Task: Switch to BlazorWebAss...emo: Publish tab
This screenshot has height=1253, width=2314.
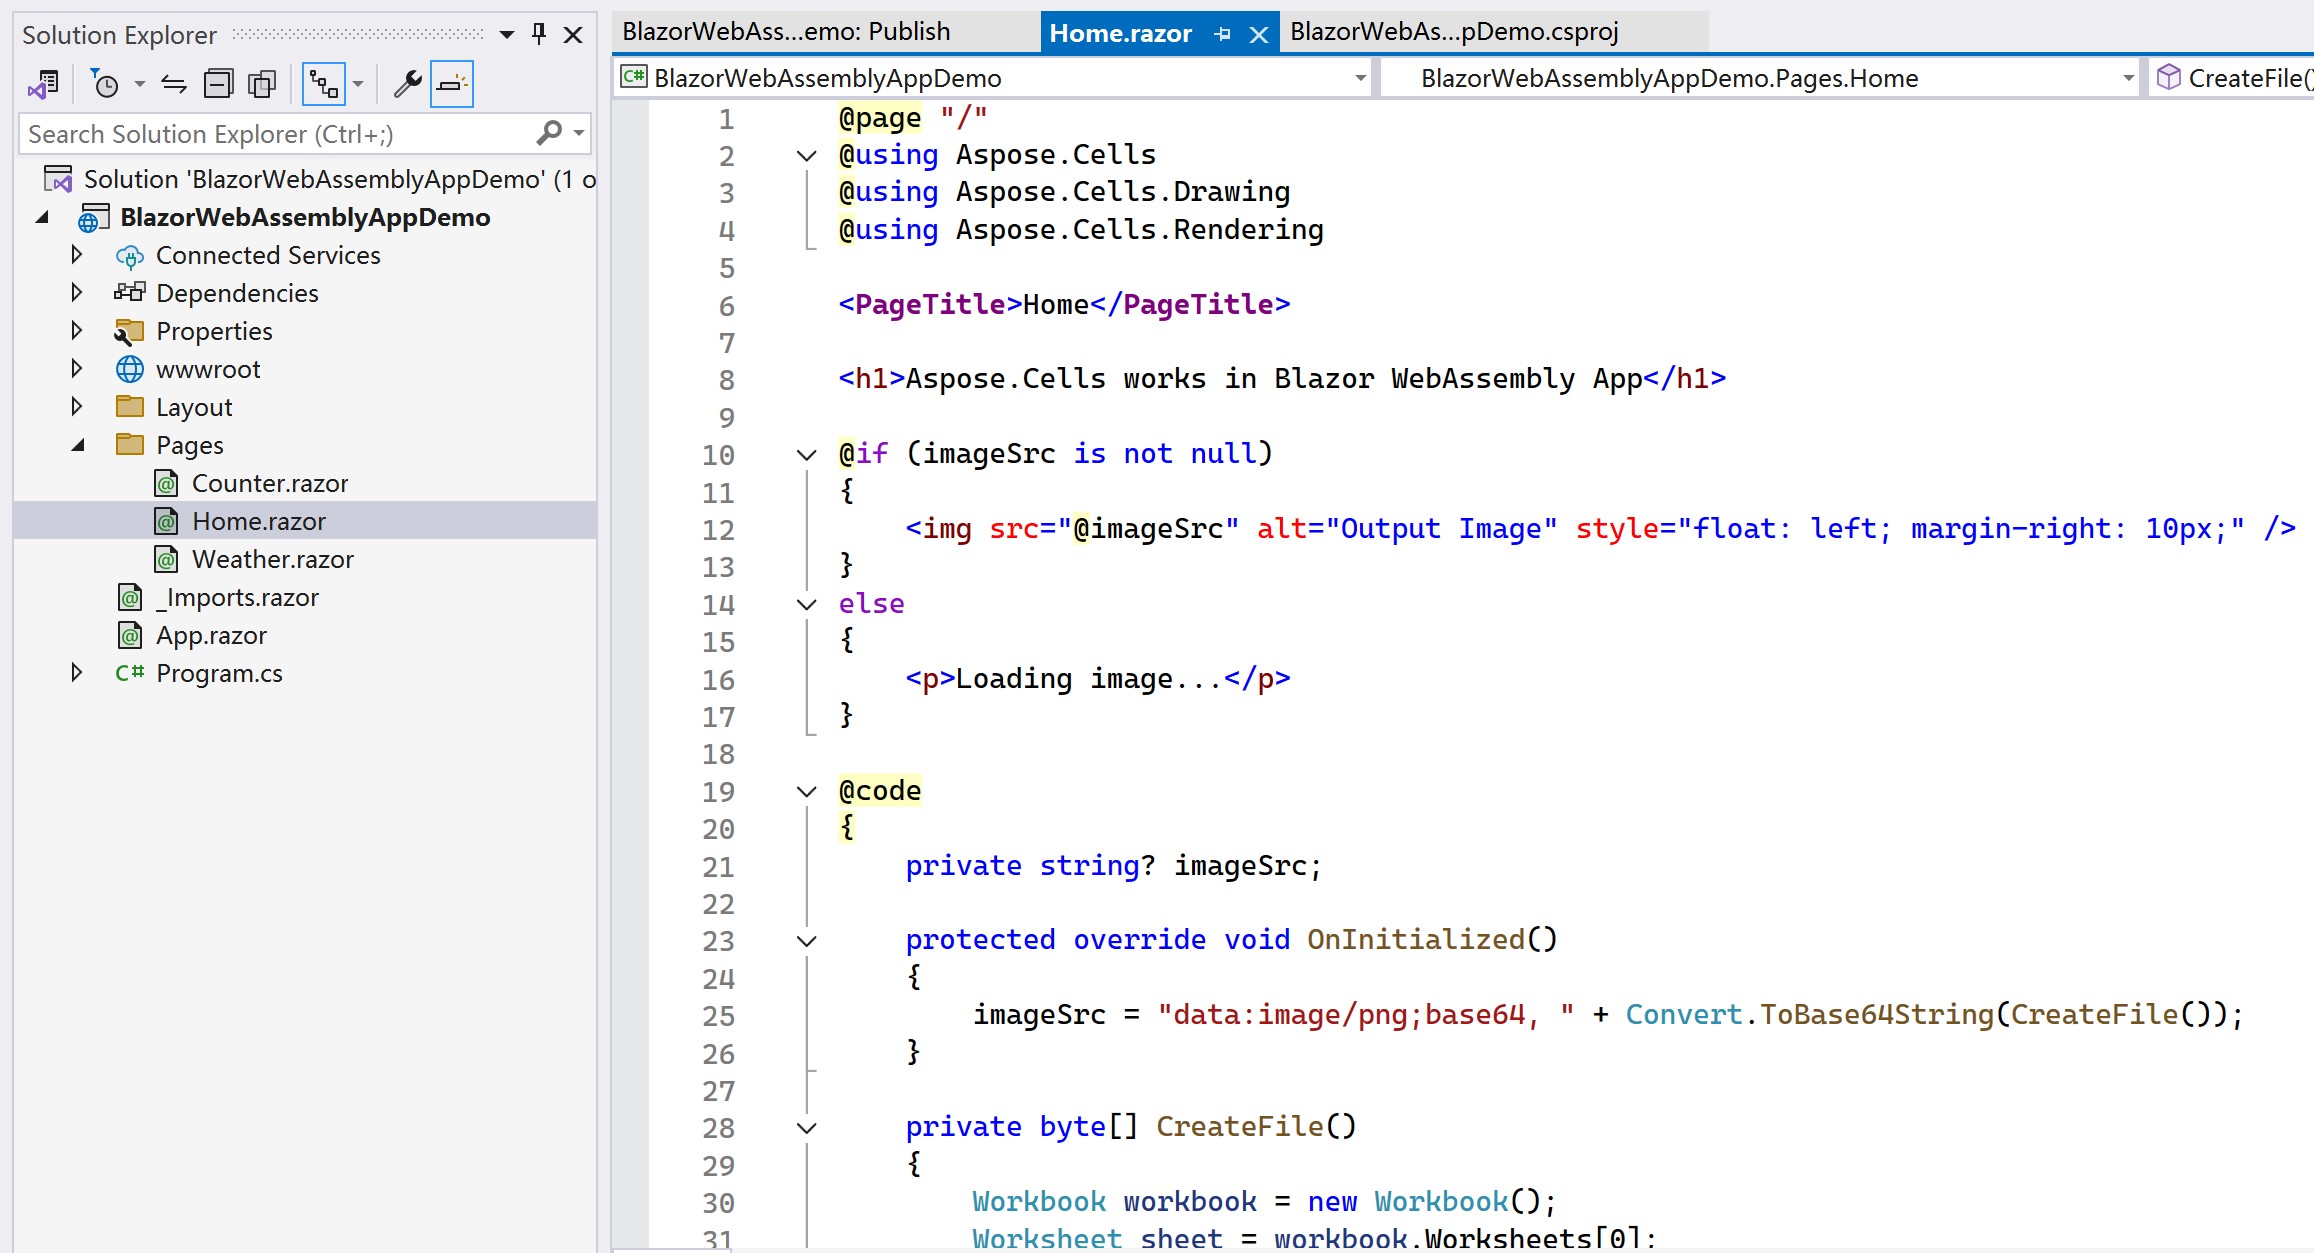Action: 786,32
